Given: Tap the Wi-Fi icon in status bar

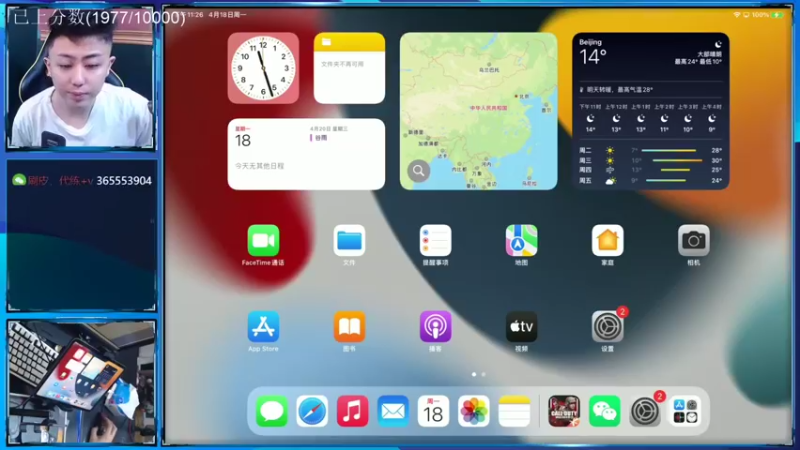Looking at the screenshot, I should pos(737,15).
